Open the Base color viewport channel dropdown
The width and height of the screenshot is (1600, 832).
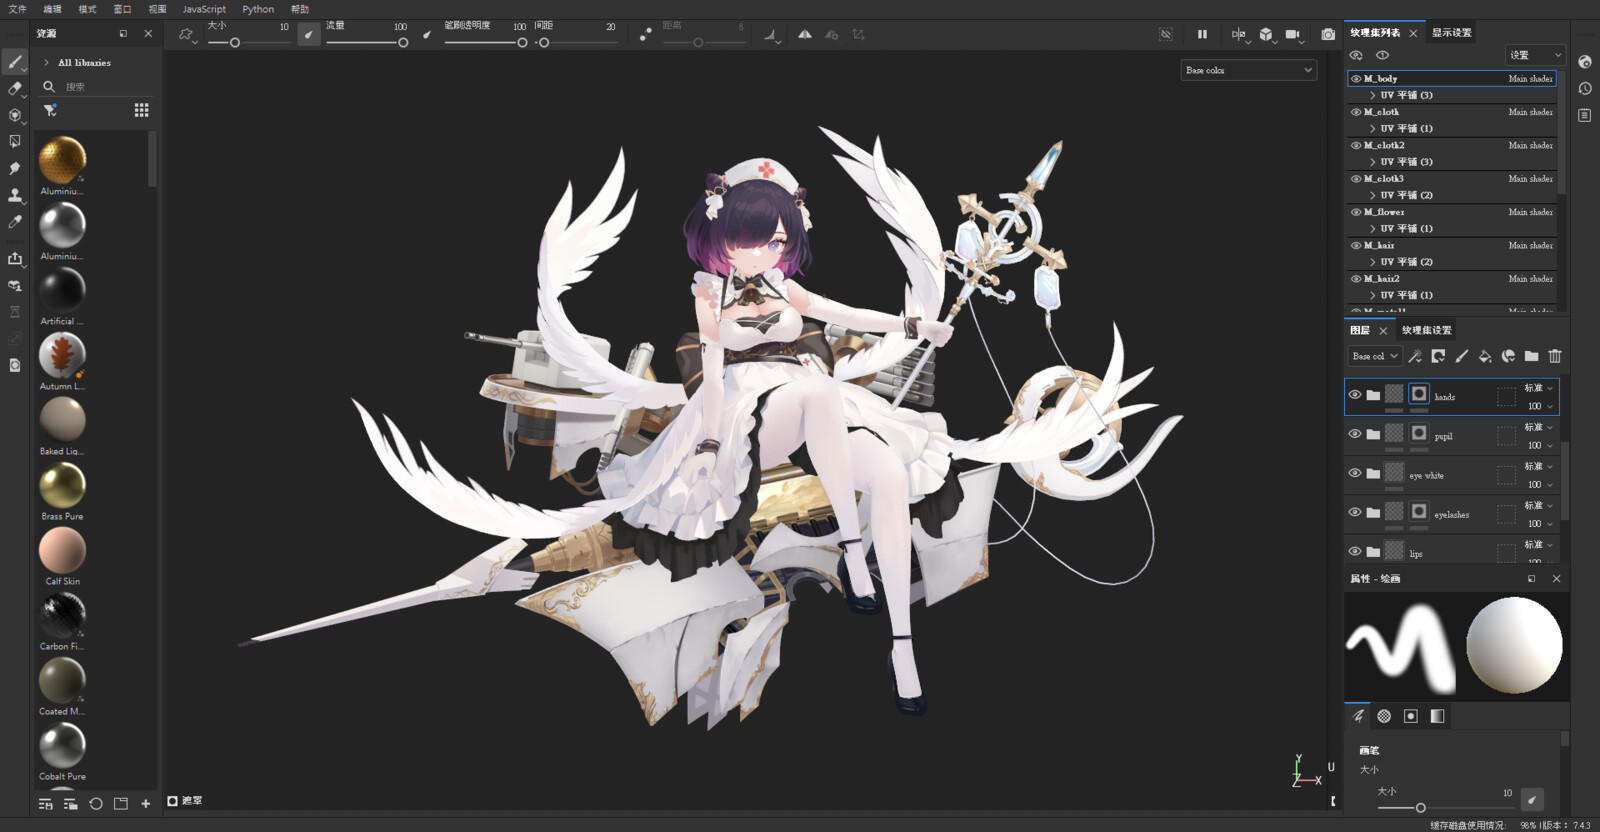point(1248,70)
